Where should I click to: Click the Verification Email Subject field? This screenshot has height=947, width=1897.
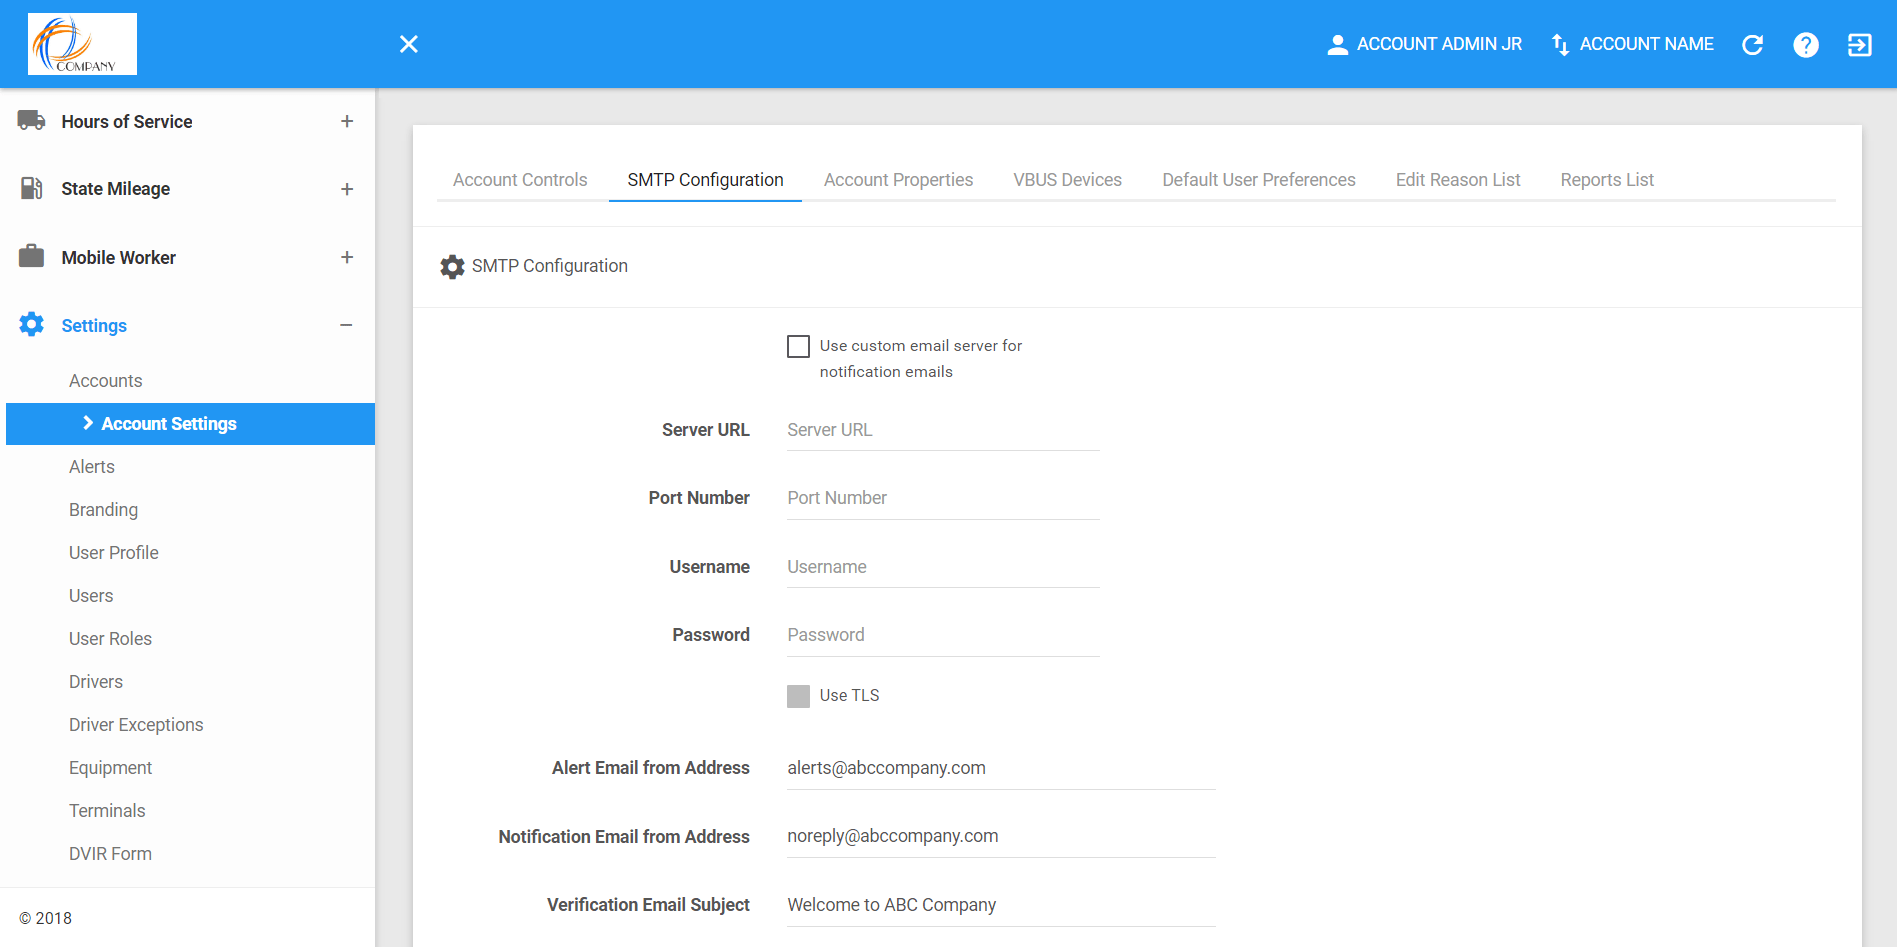tap(1001, 905)
